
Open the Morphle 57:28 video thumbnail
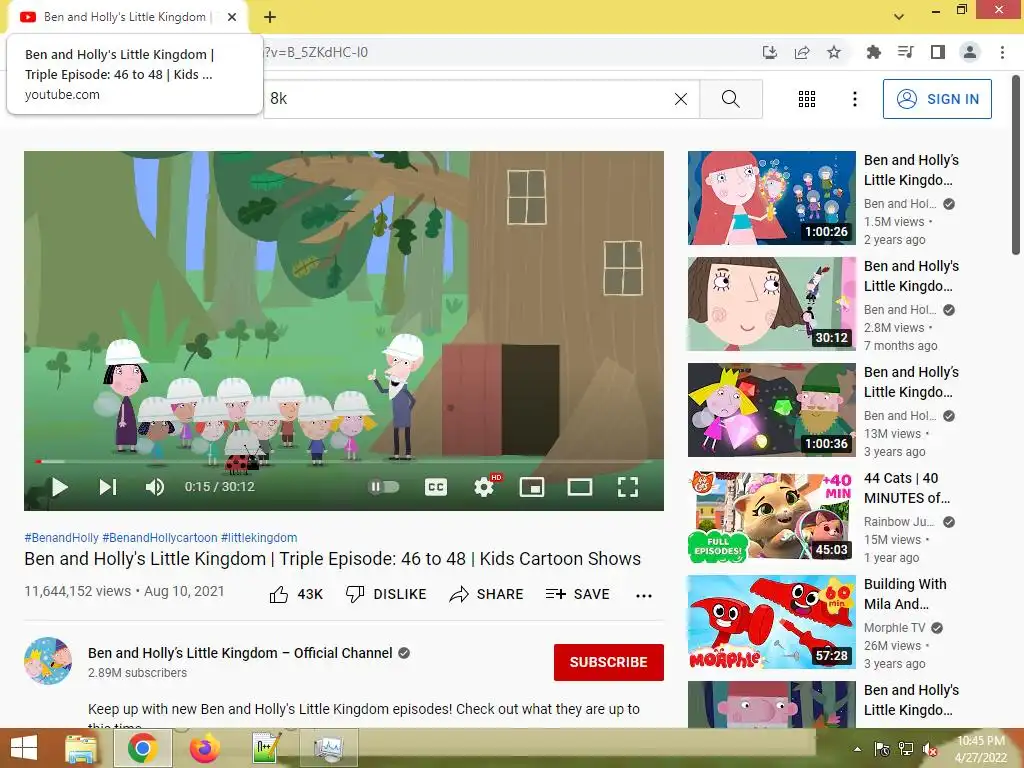[x=772, y=622]
